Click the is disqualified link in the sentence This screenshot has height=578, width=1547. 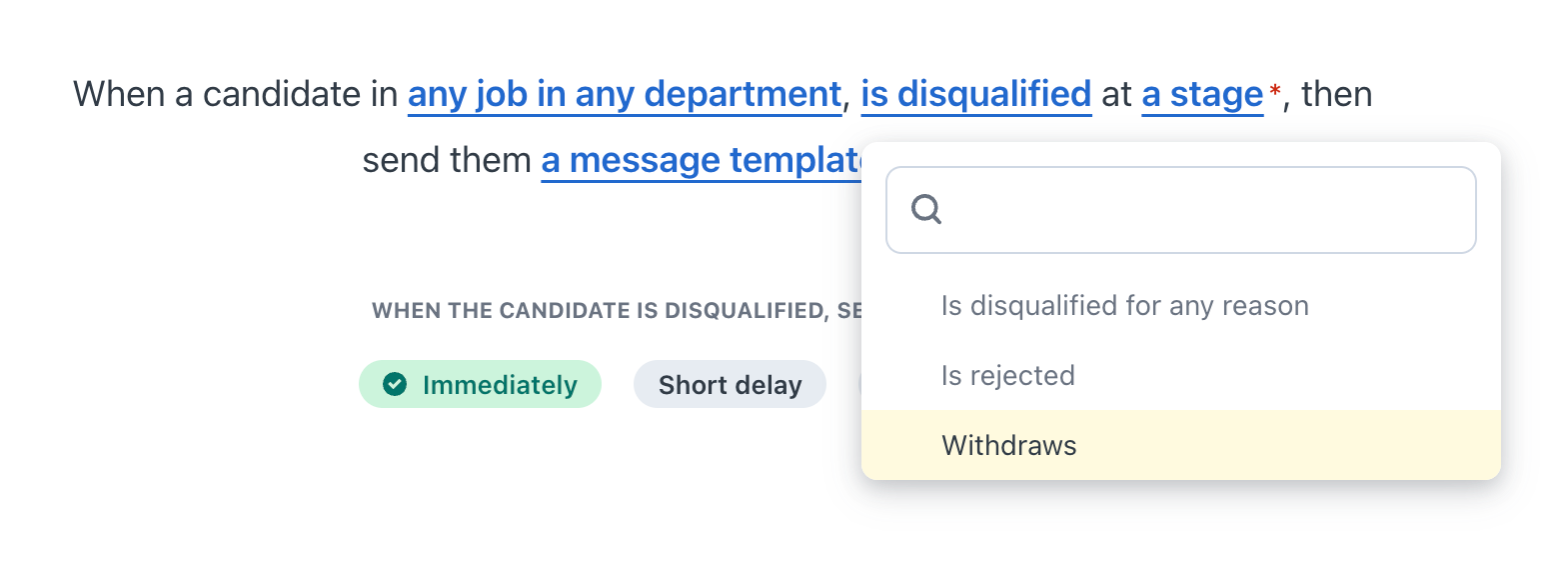click(976, 94)
